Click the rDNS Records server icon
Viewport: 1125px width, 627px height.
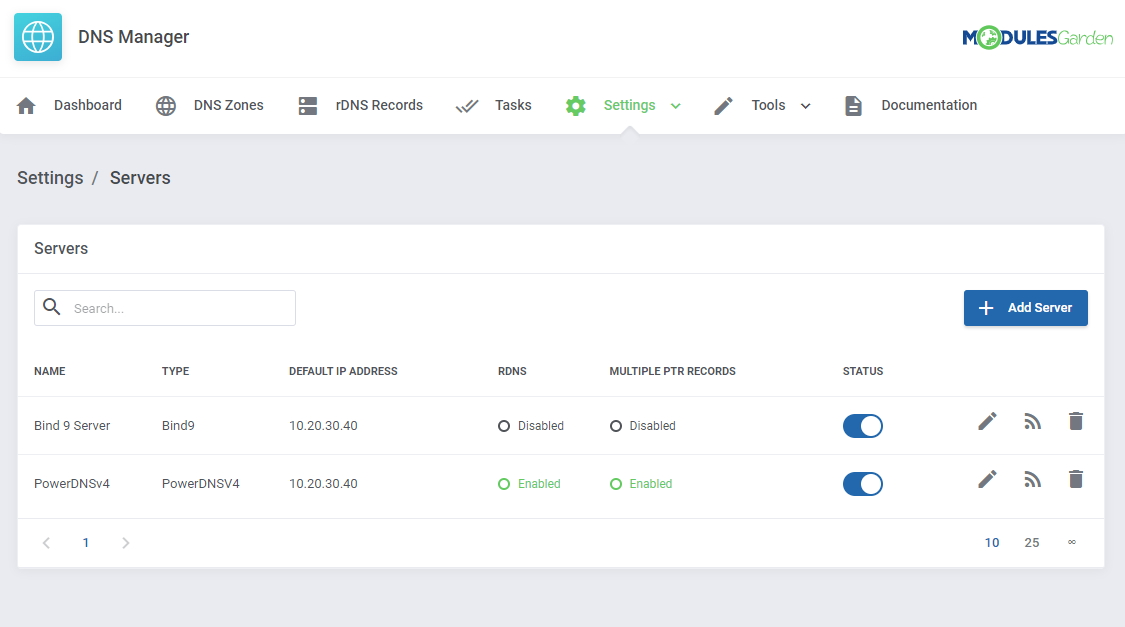pyautogui.click(x=308, y=105)
